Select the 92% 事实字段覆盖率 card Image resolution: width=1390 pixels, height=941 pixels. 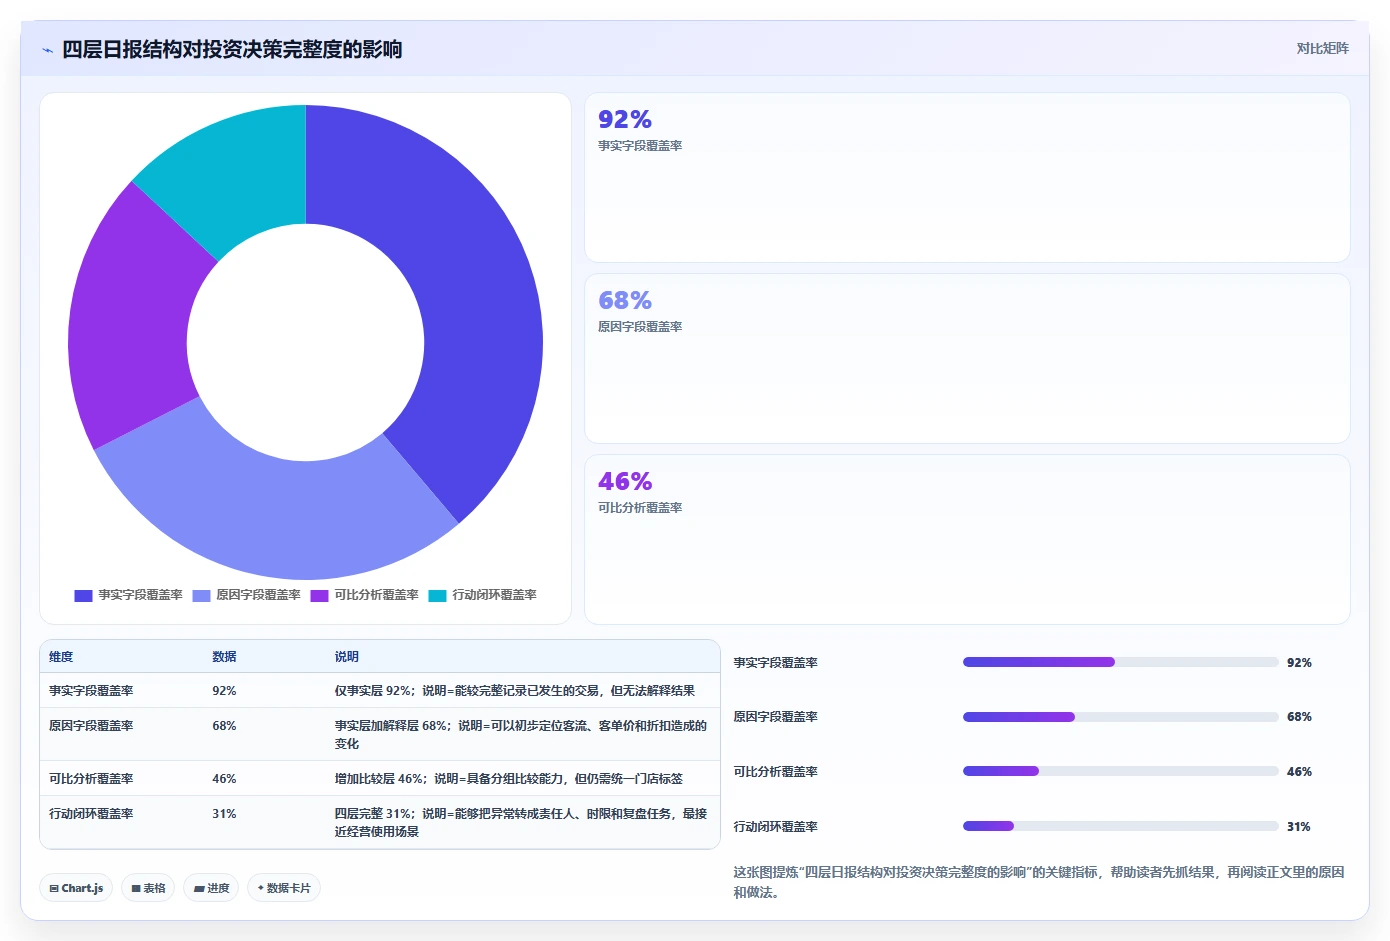967,178
